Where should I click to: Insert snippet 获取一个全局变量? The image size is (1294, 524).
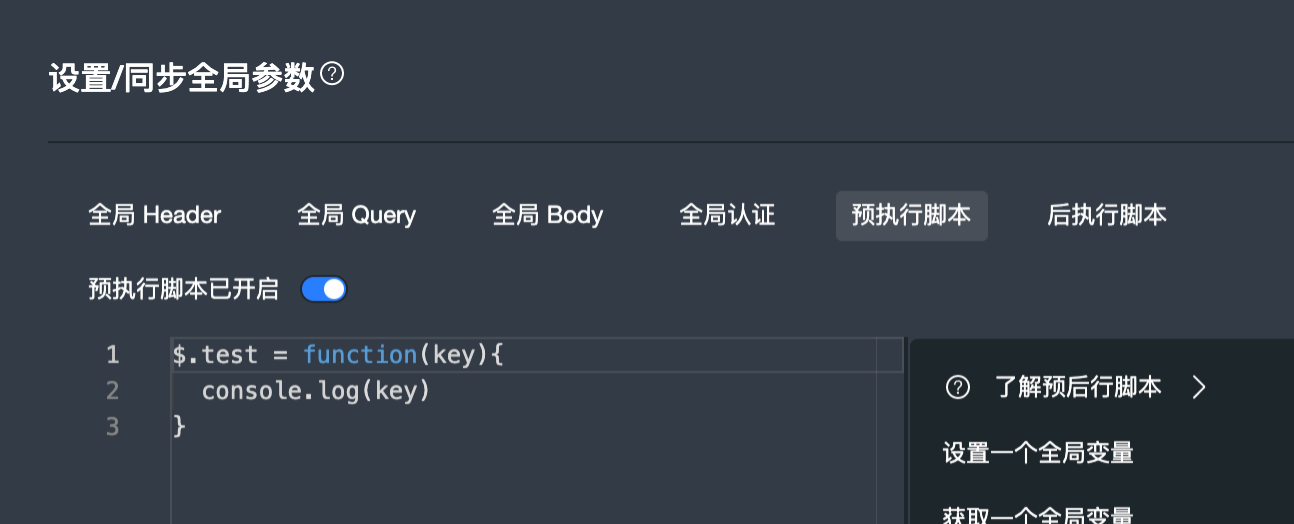point(1038,516)
